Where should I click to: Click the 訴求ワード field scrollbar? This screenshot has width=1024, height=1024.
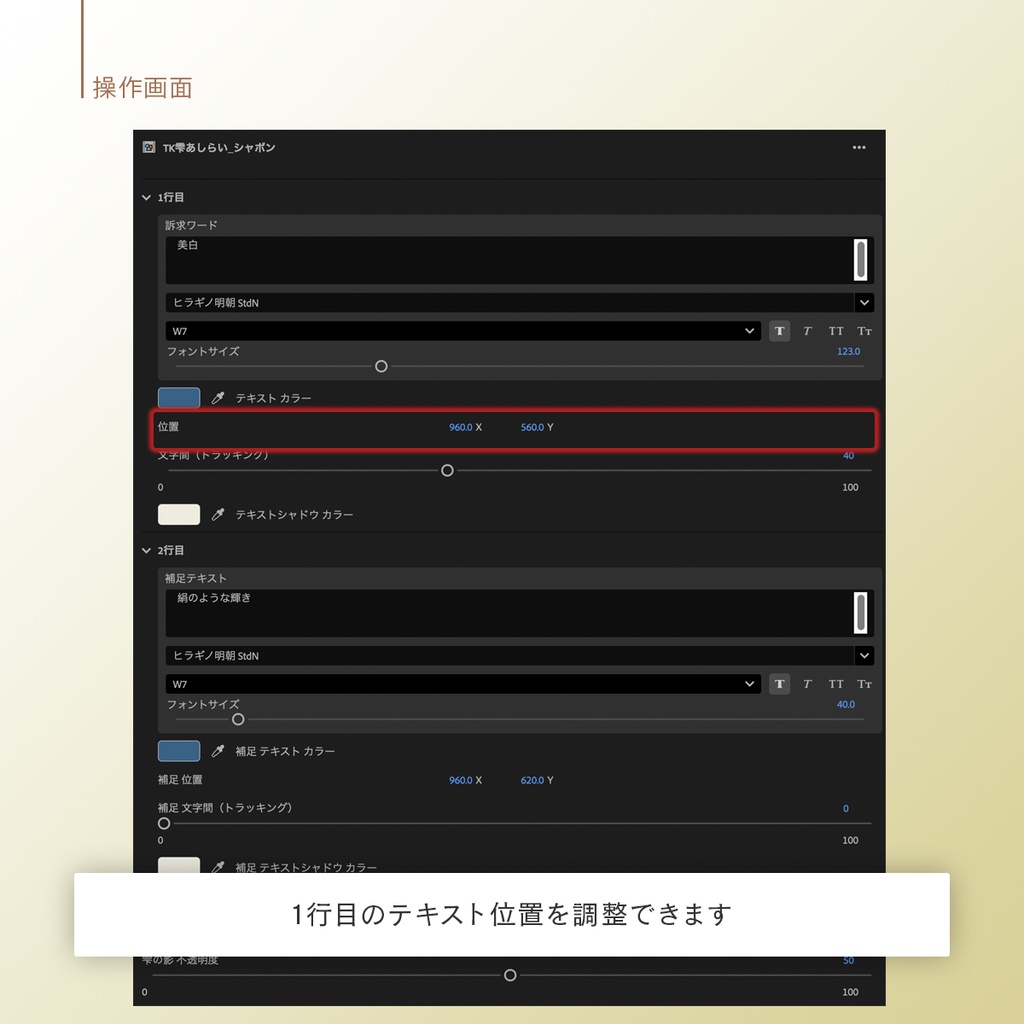point(861,260)
